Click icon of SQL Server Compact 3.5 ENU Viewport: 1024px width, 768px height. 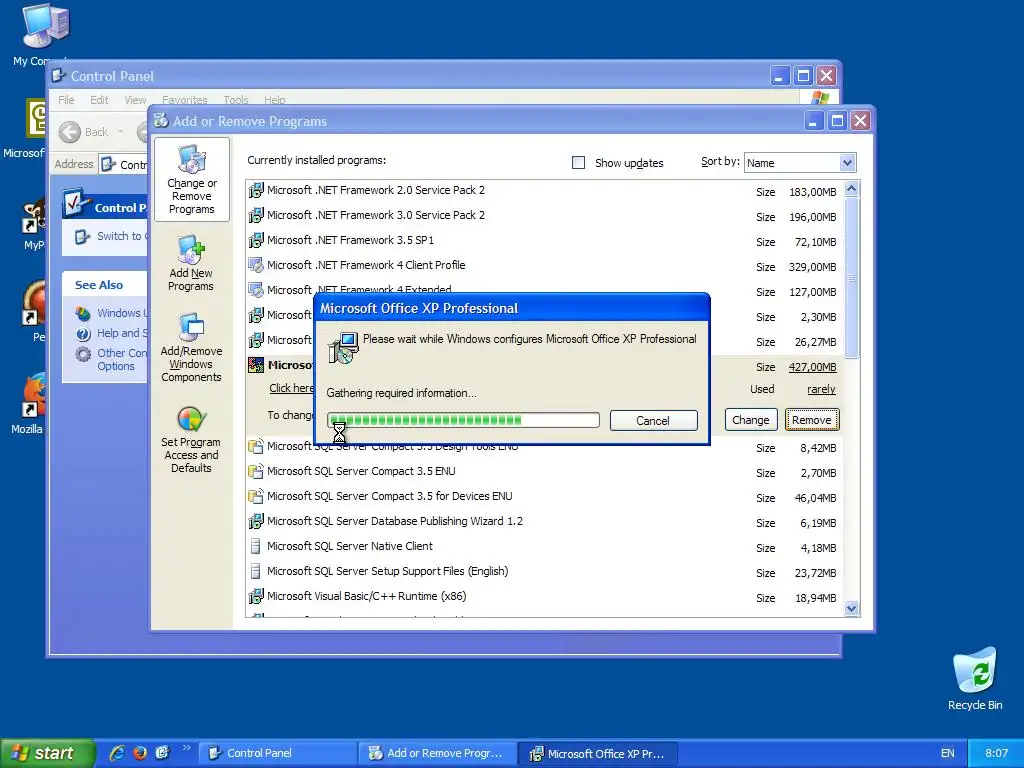(x=255, y=472)
